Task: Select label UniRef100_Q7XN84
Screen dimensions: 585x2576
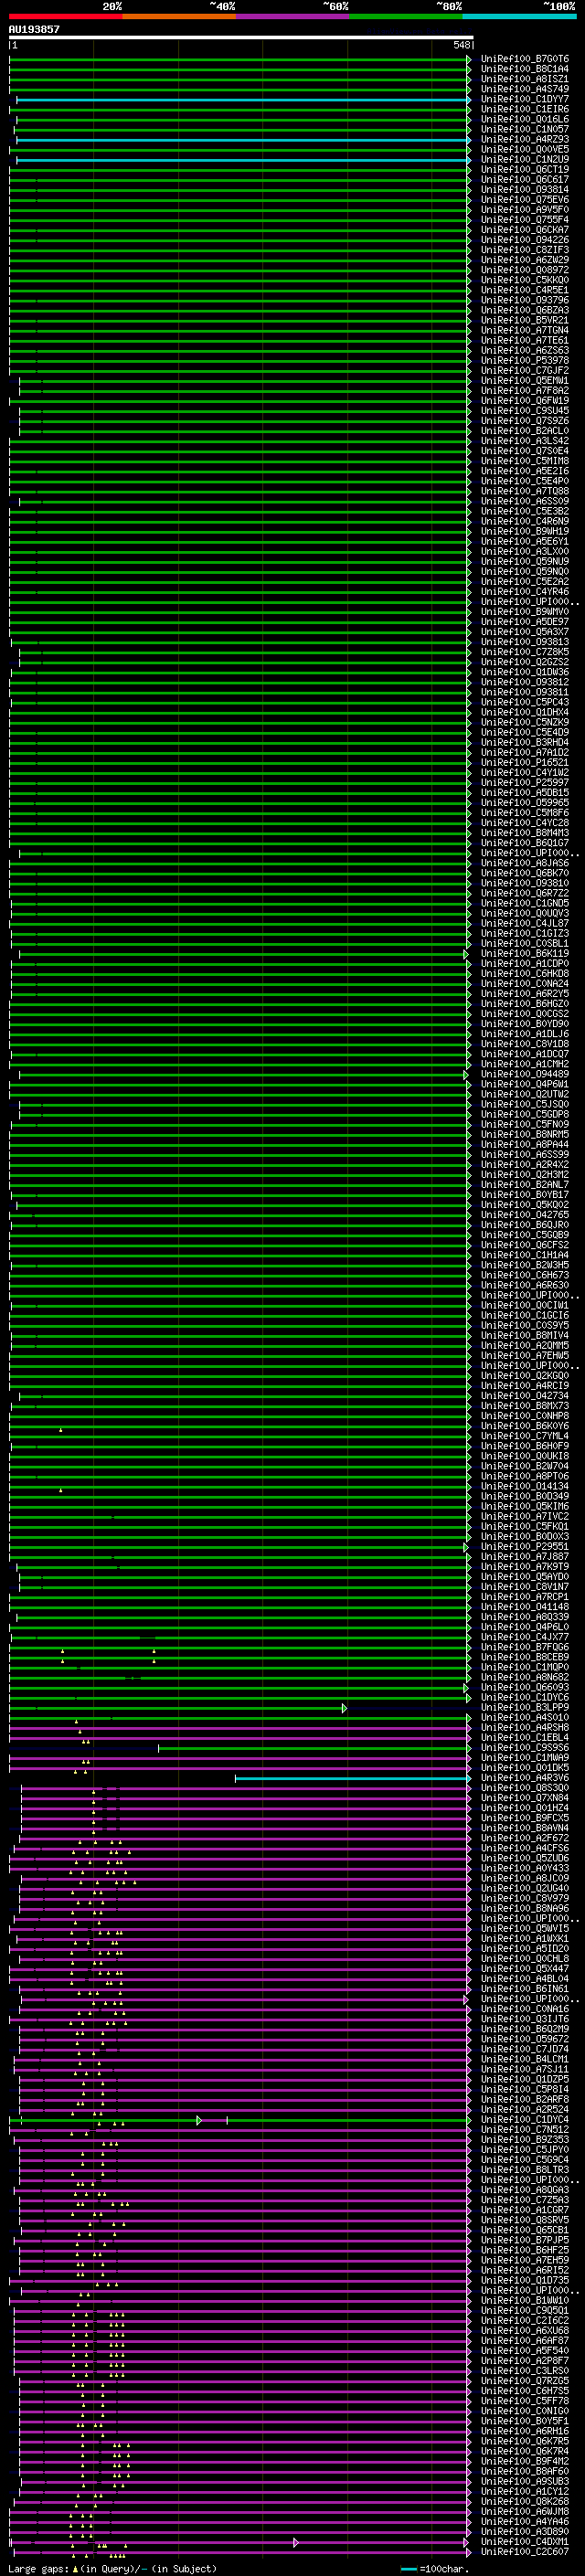Action: 524,1798
